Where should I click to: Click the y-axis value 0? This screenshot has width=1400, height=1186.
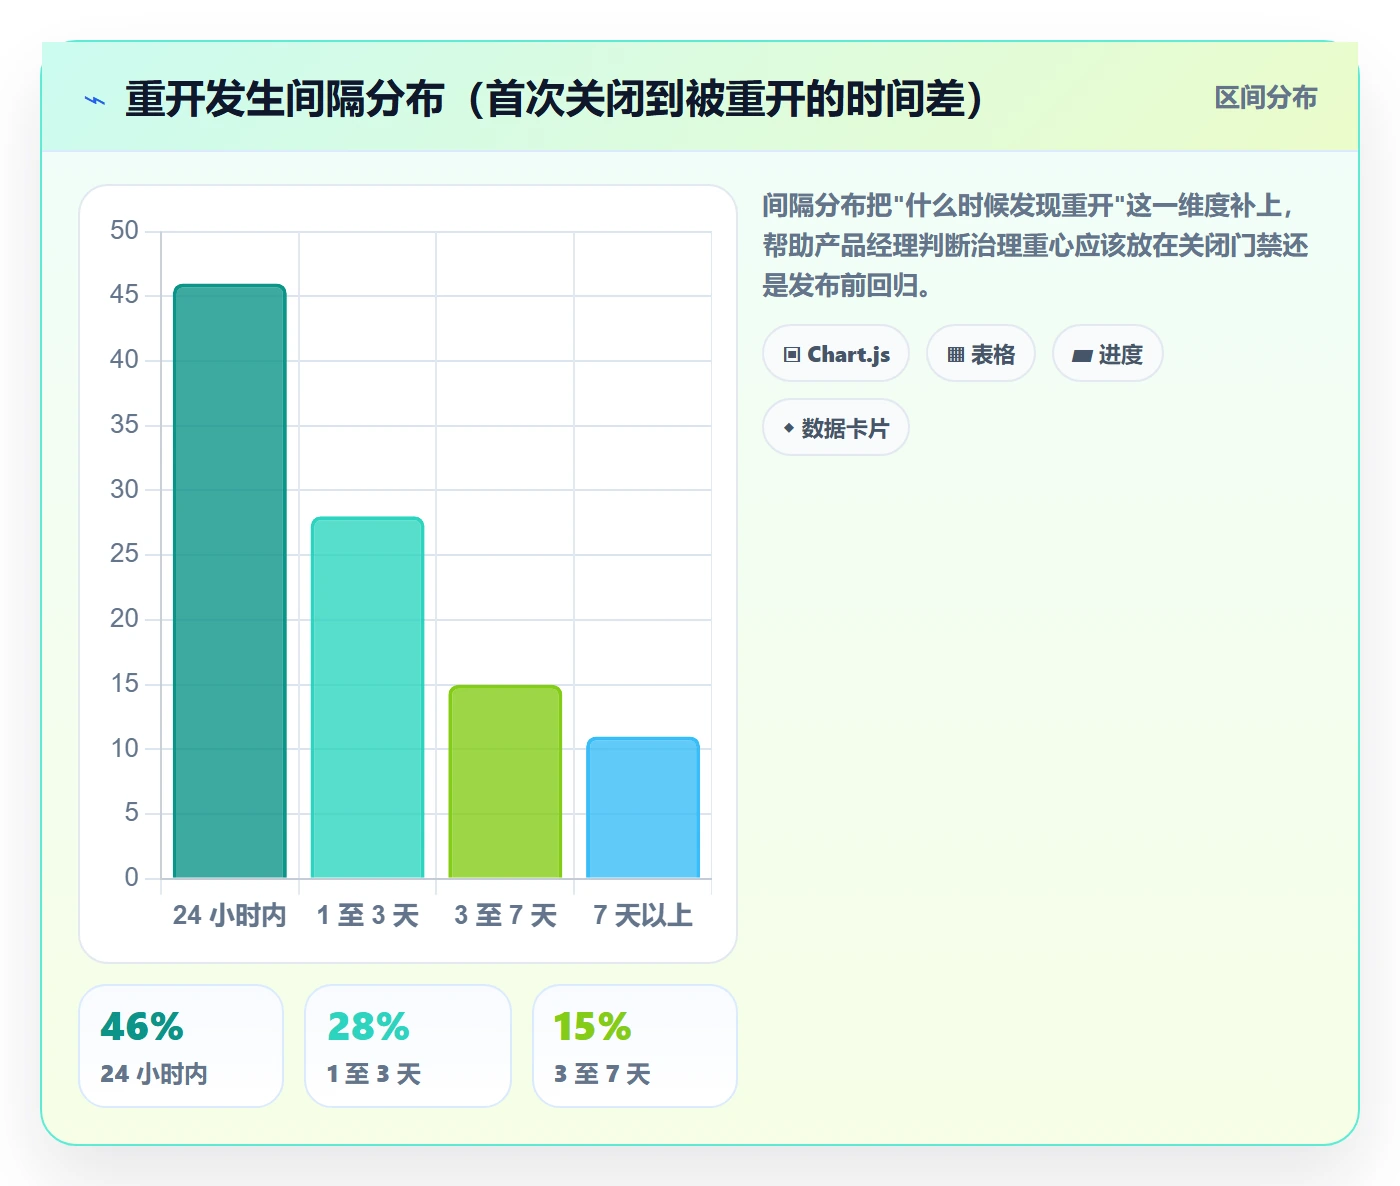pyautogui.click(x=131, y=878)
